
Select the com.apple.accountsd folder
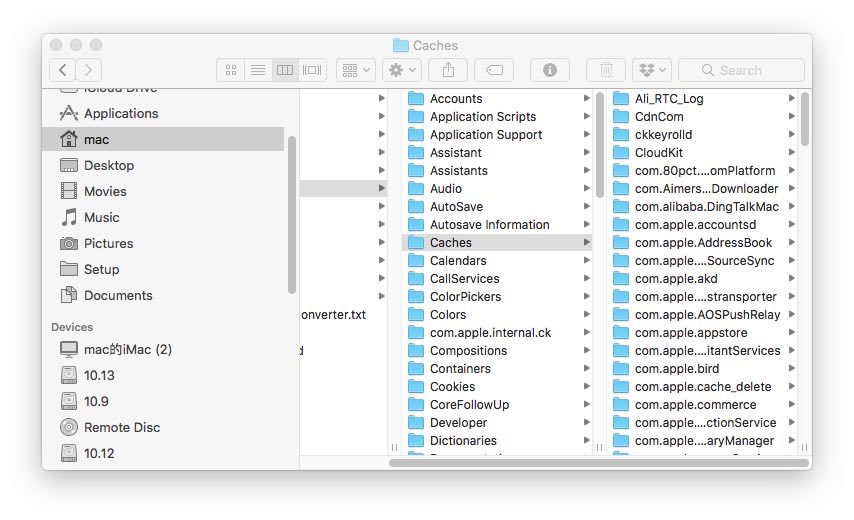point(702,224)
